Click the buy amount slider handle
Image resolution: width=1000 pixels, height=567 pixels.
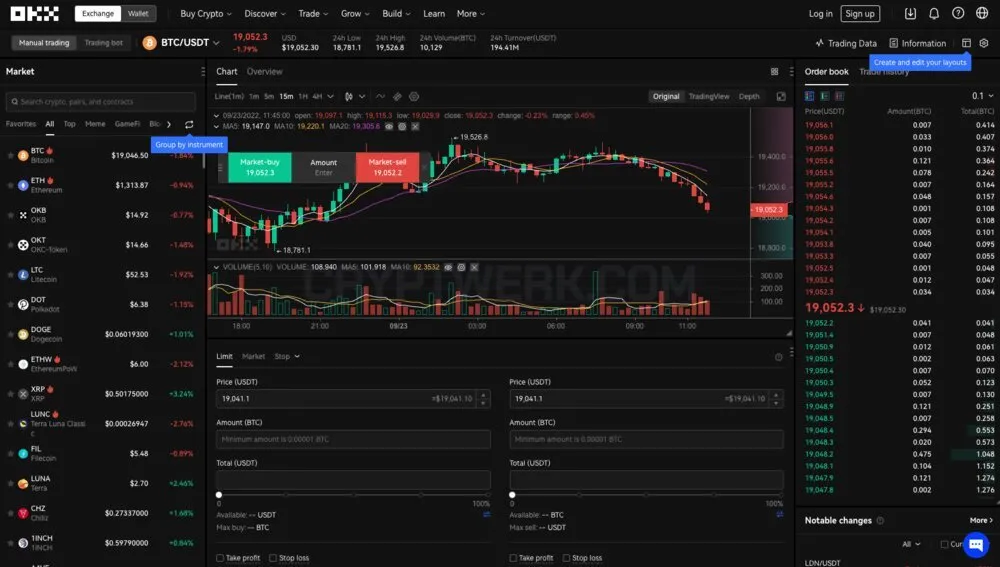click(x=219, y=495)
